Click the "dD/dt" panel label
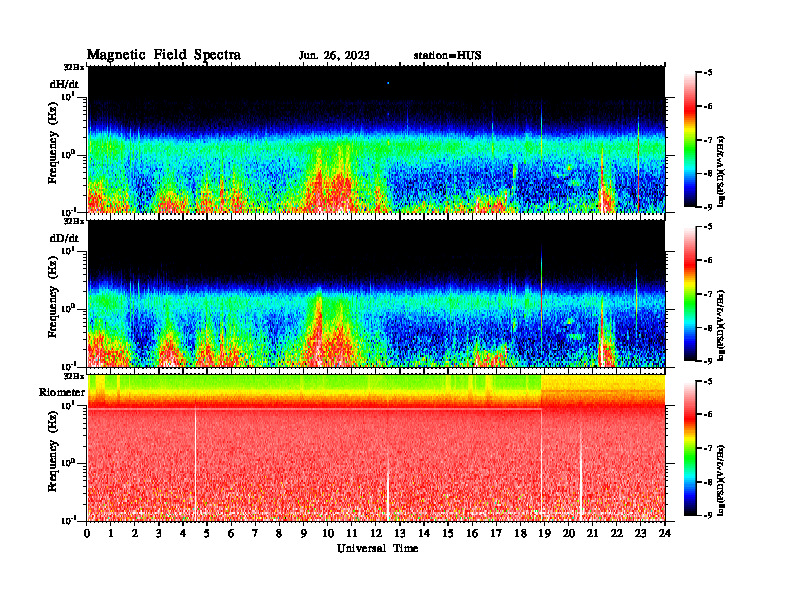Image resolution: width=792 pixels, height=612 pixels. tap(64, 238)
